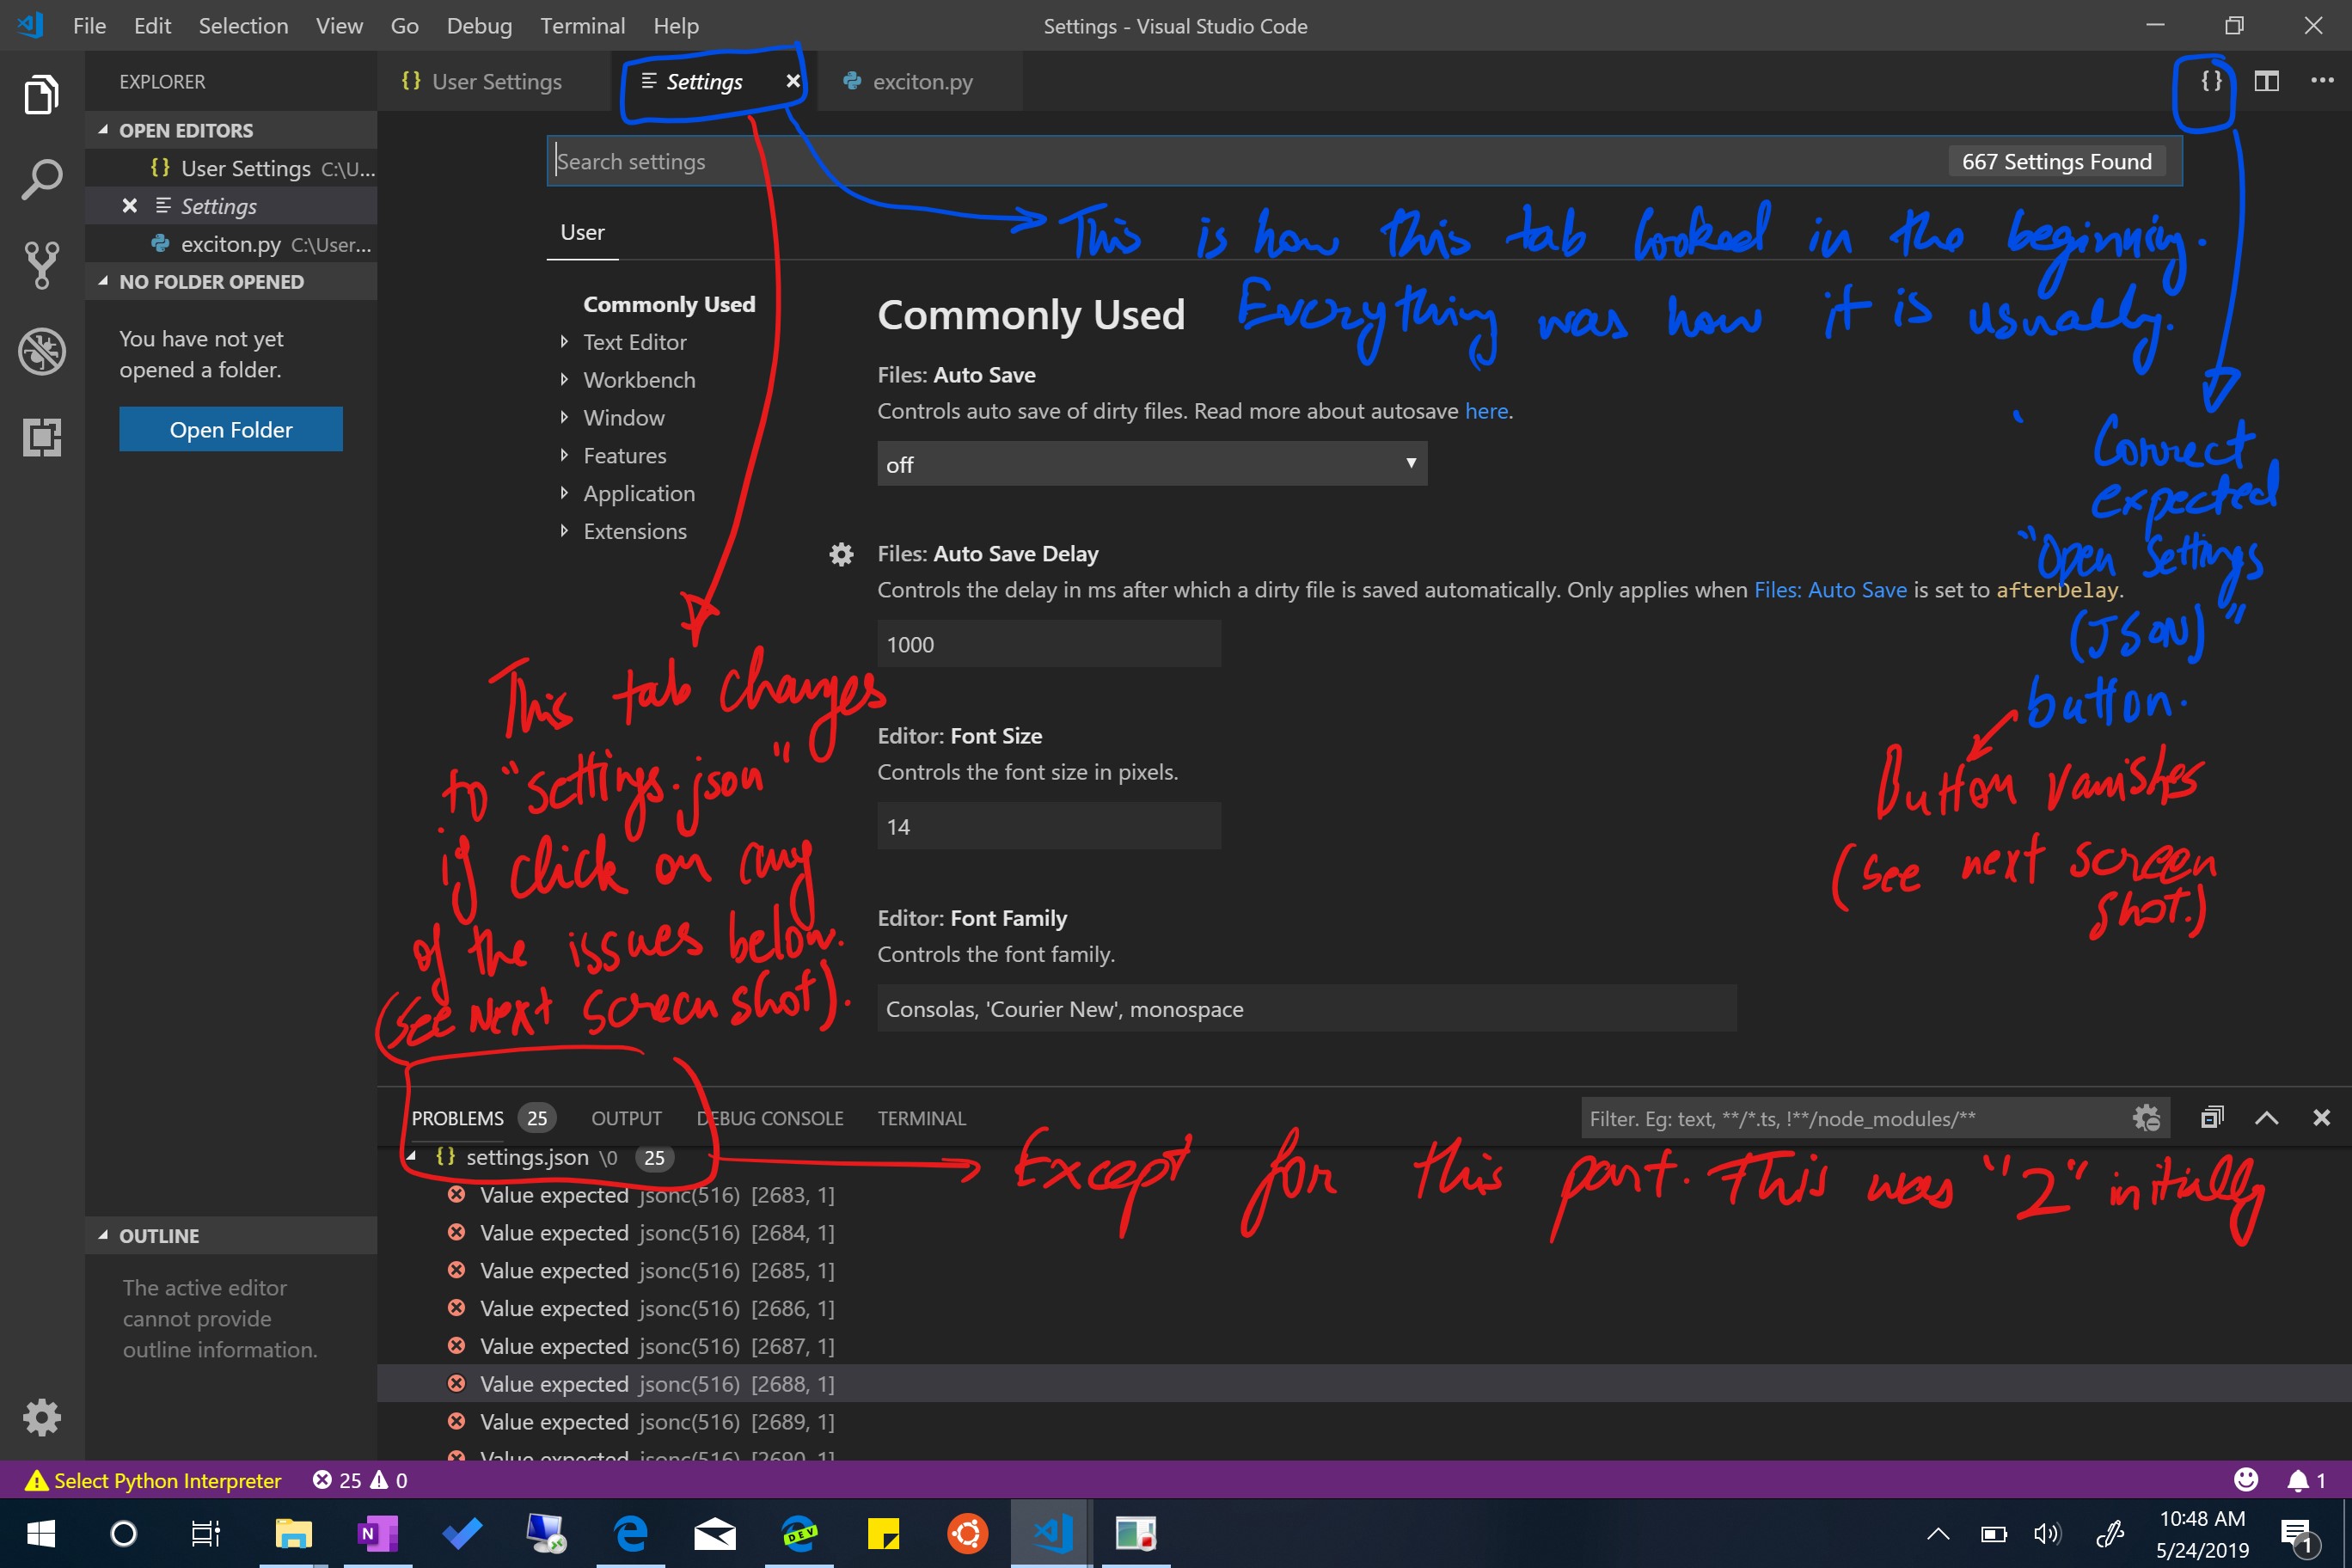Image resolution: width=2352 pixels, height=1568 pixels.
Task: Open the Manage gear at bottom of activity bar
Action: click(x=41, y=1417)
